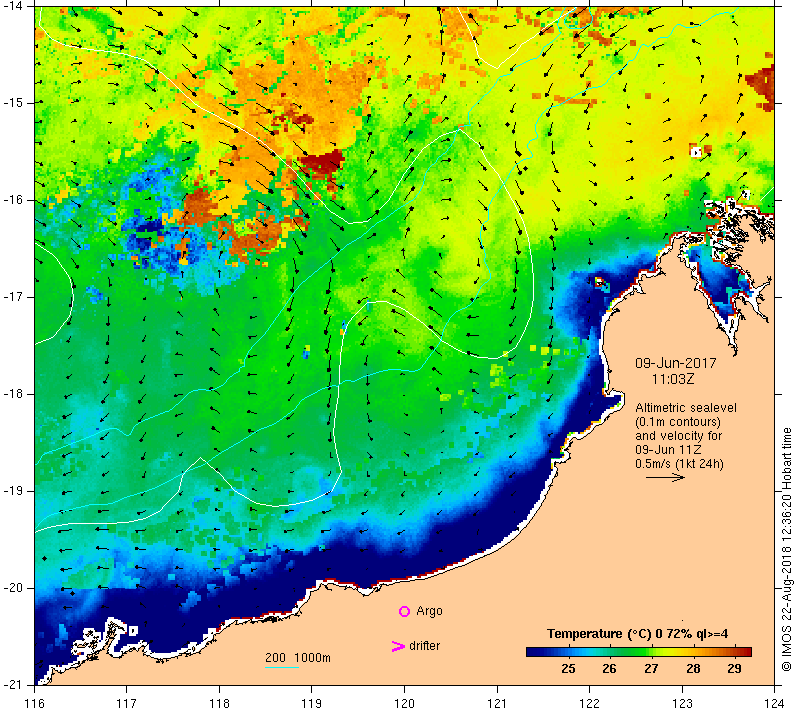
Task: Click the '121' longitude axis label
Action: pos(497,703)
